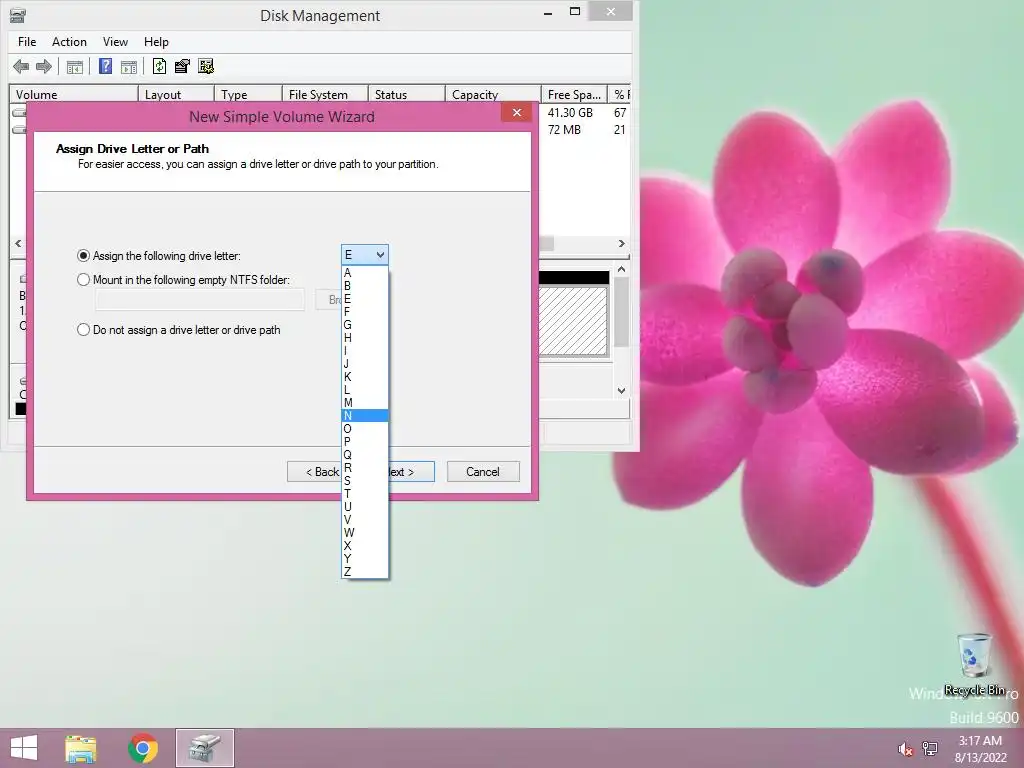Choose drive letter Z at the list bottom
The height and width of the screenshot is (768, 1024).
[x=364, y=571]
